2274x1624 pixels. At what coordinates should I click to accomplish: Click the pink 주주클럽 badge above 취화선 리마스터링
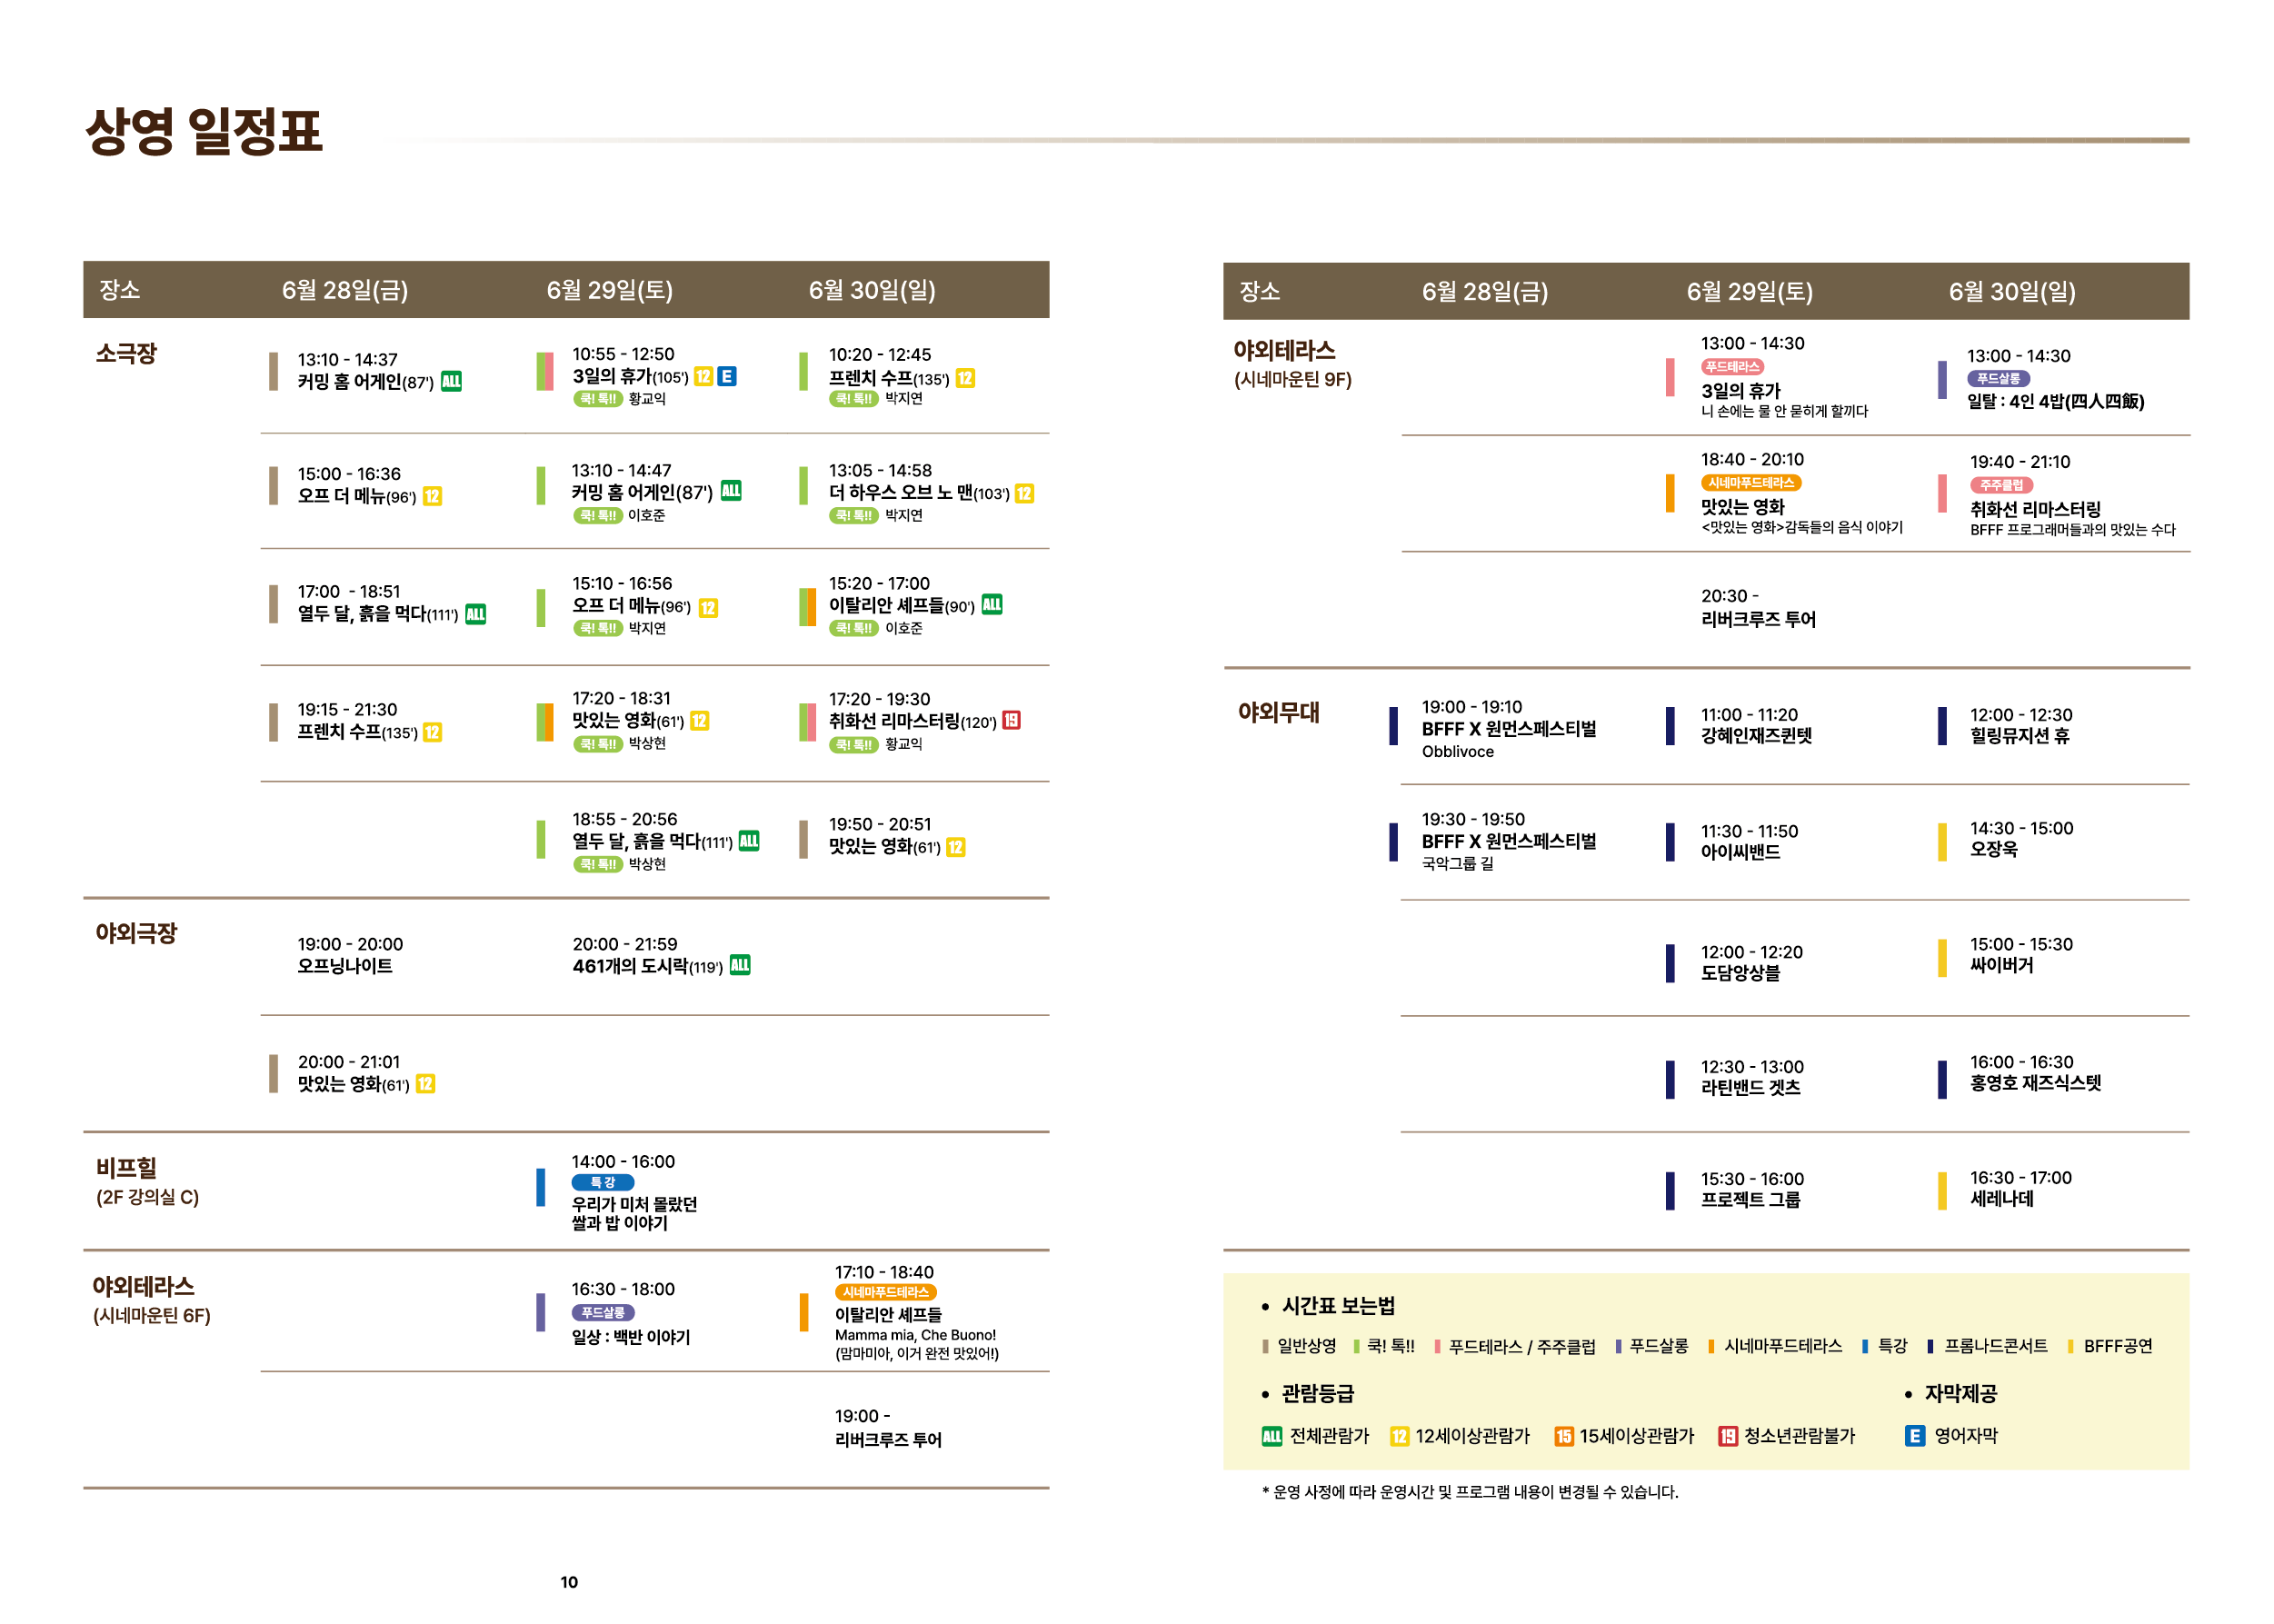click(x=2001, y=485)
